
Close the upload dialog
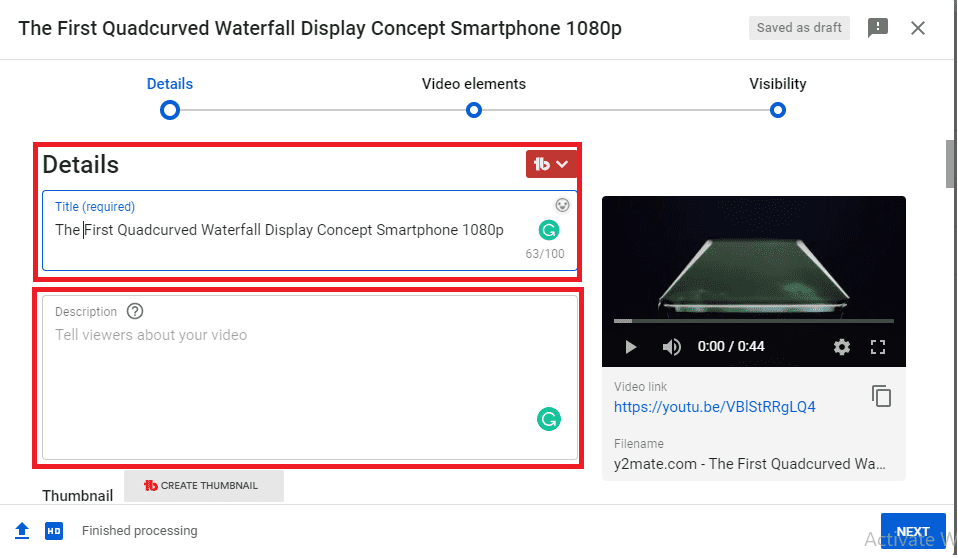point(918,28)
